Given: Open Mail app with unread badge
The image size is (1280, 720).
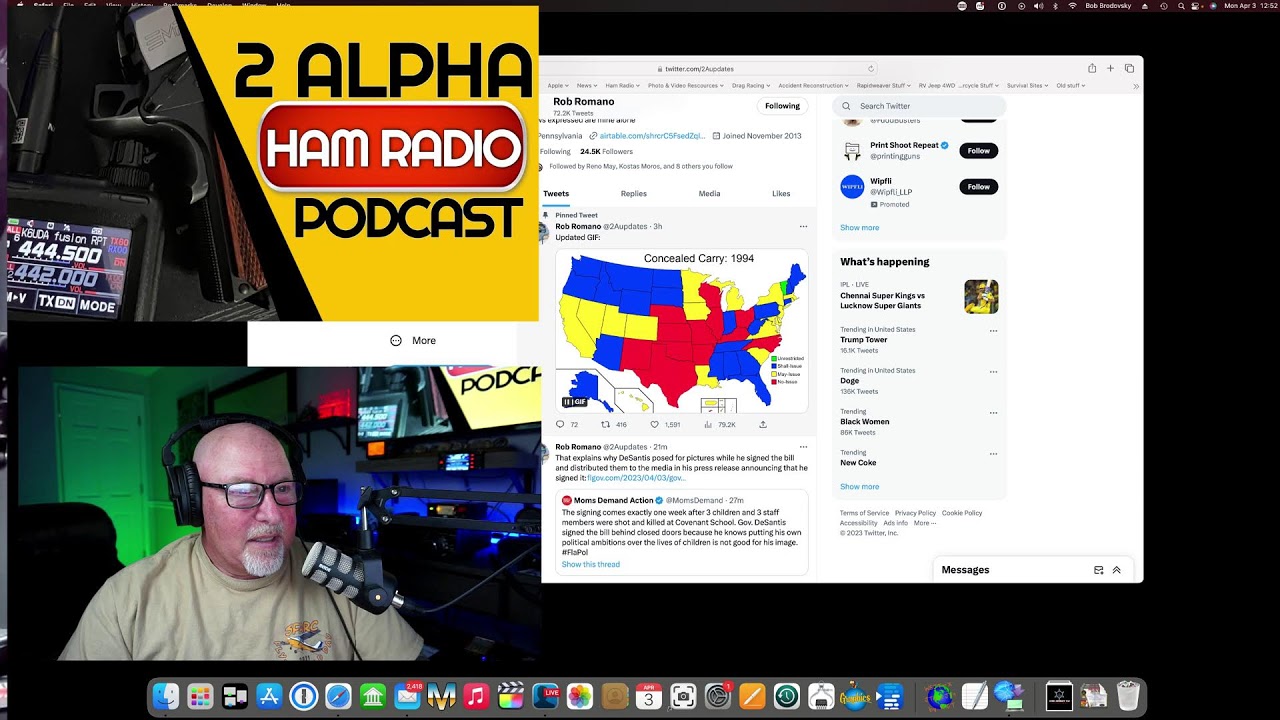Looking at the screenshot, I should (407, 696).
